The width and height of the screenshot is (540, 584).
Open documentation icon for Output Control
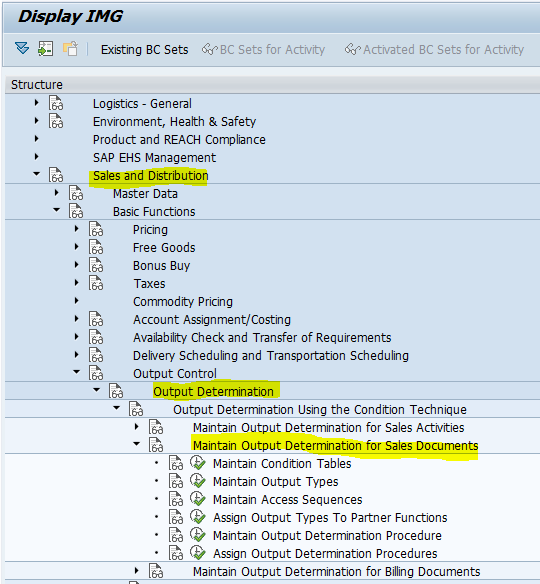96,373
